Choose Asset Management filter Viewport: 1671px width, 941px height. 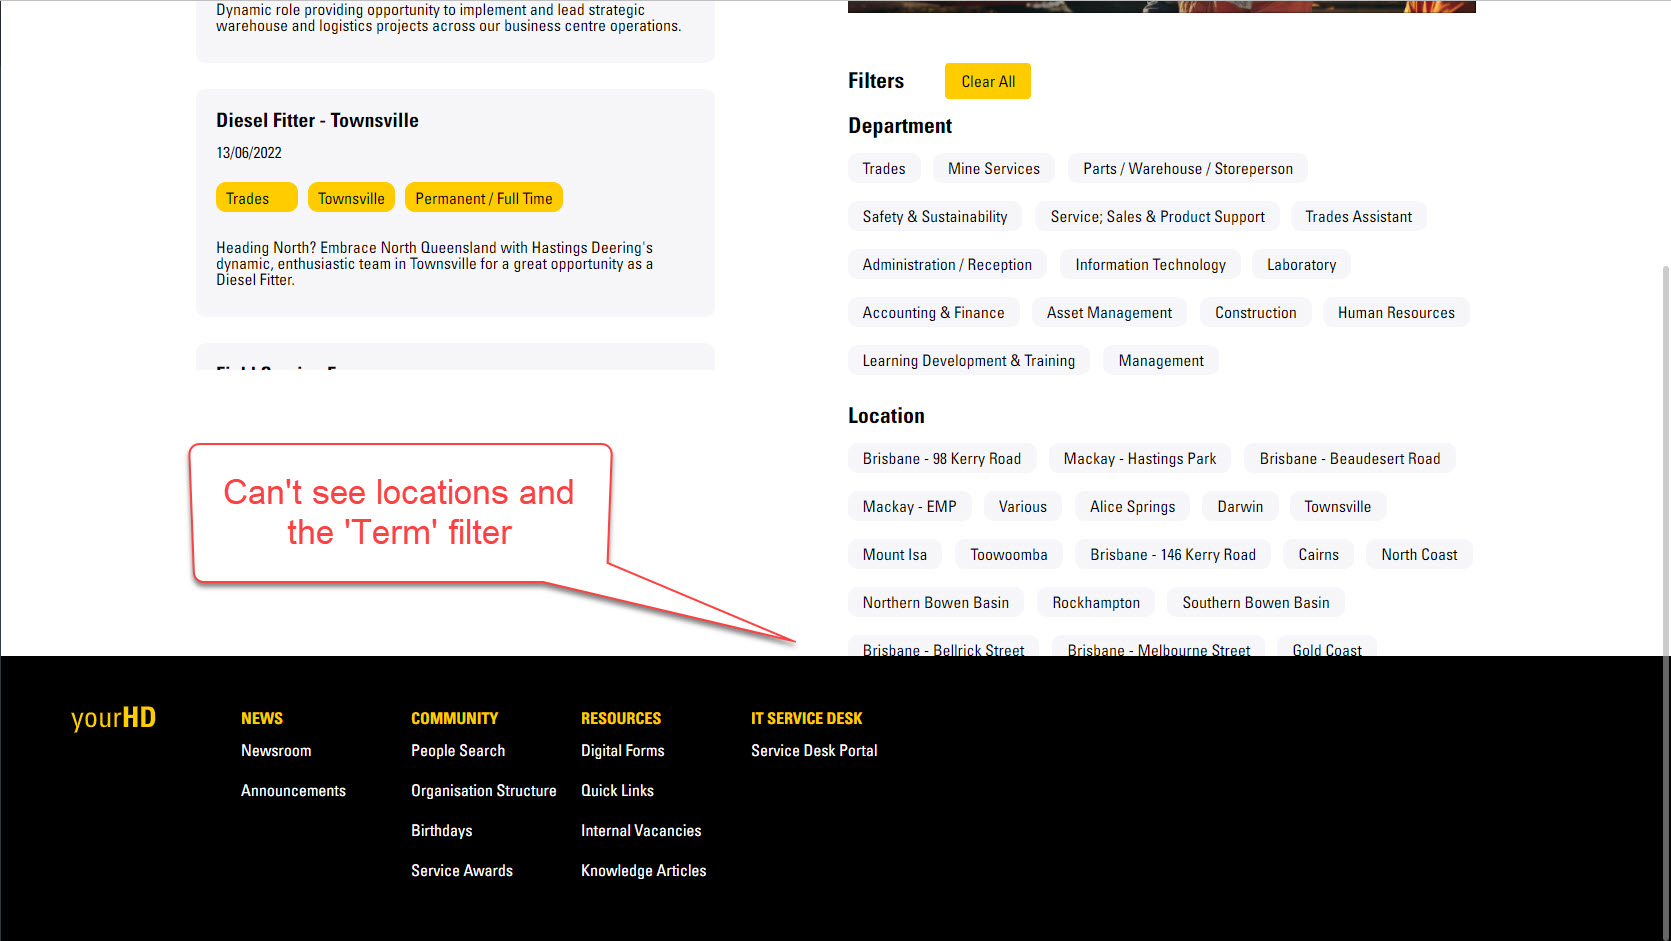coord(1109,313)
